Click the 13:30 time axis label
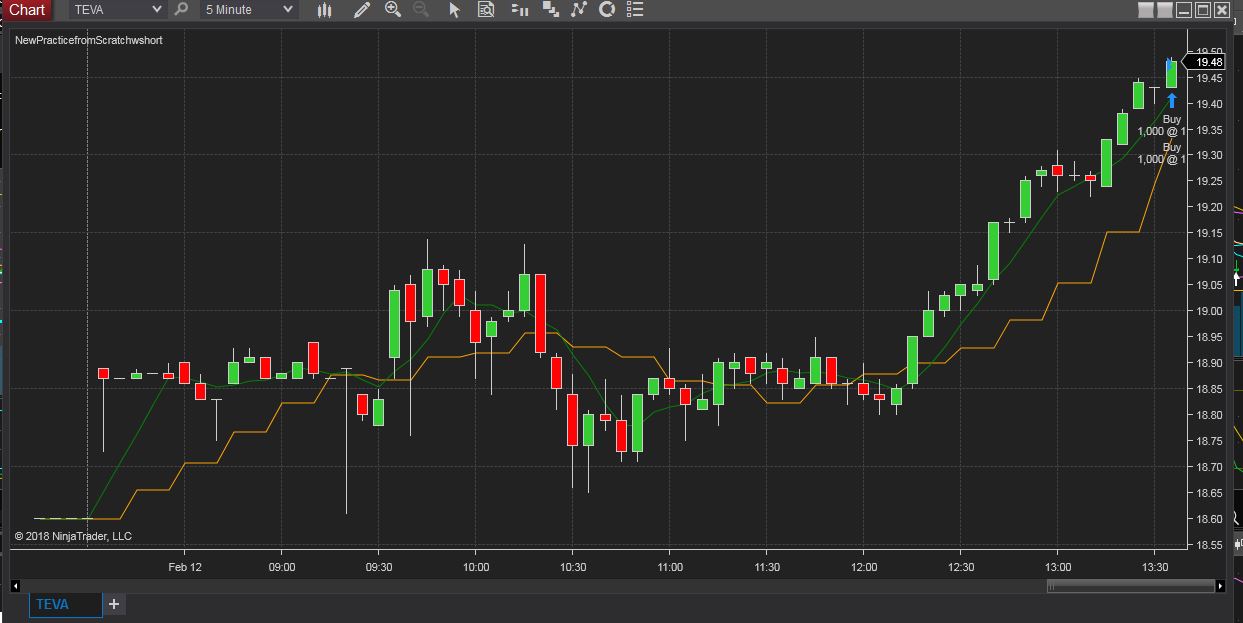The width and height of the screenshot is (1243, 623). 1155,567
